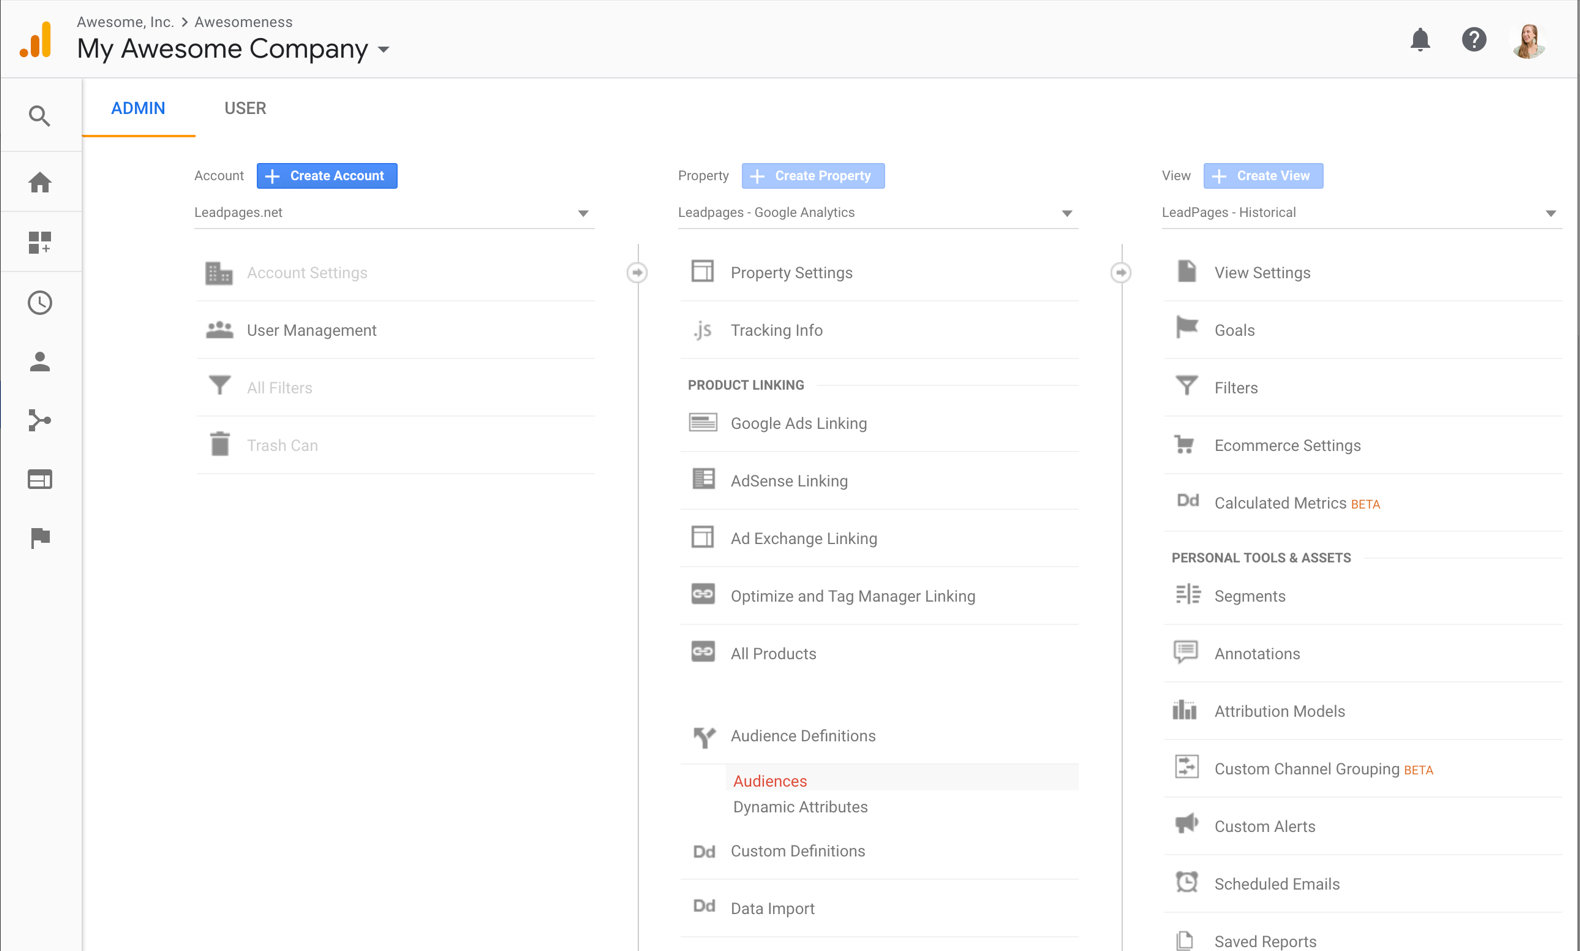1580x951 pixels.
Task: Open User Management link
Action: point(312,330)
